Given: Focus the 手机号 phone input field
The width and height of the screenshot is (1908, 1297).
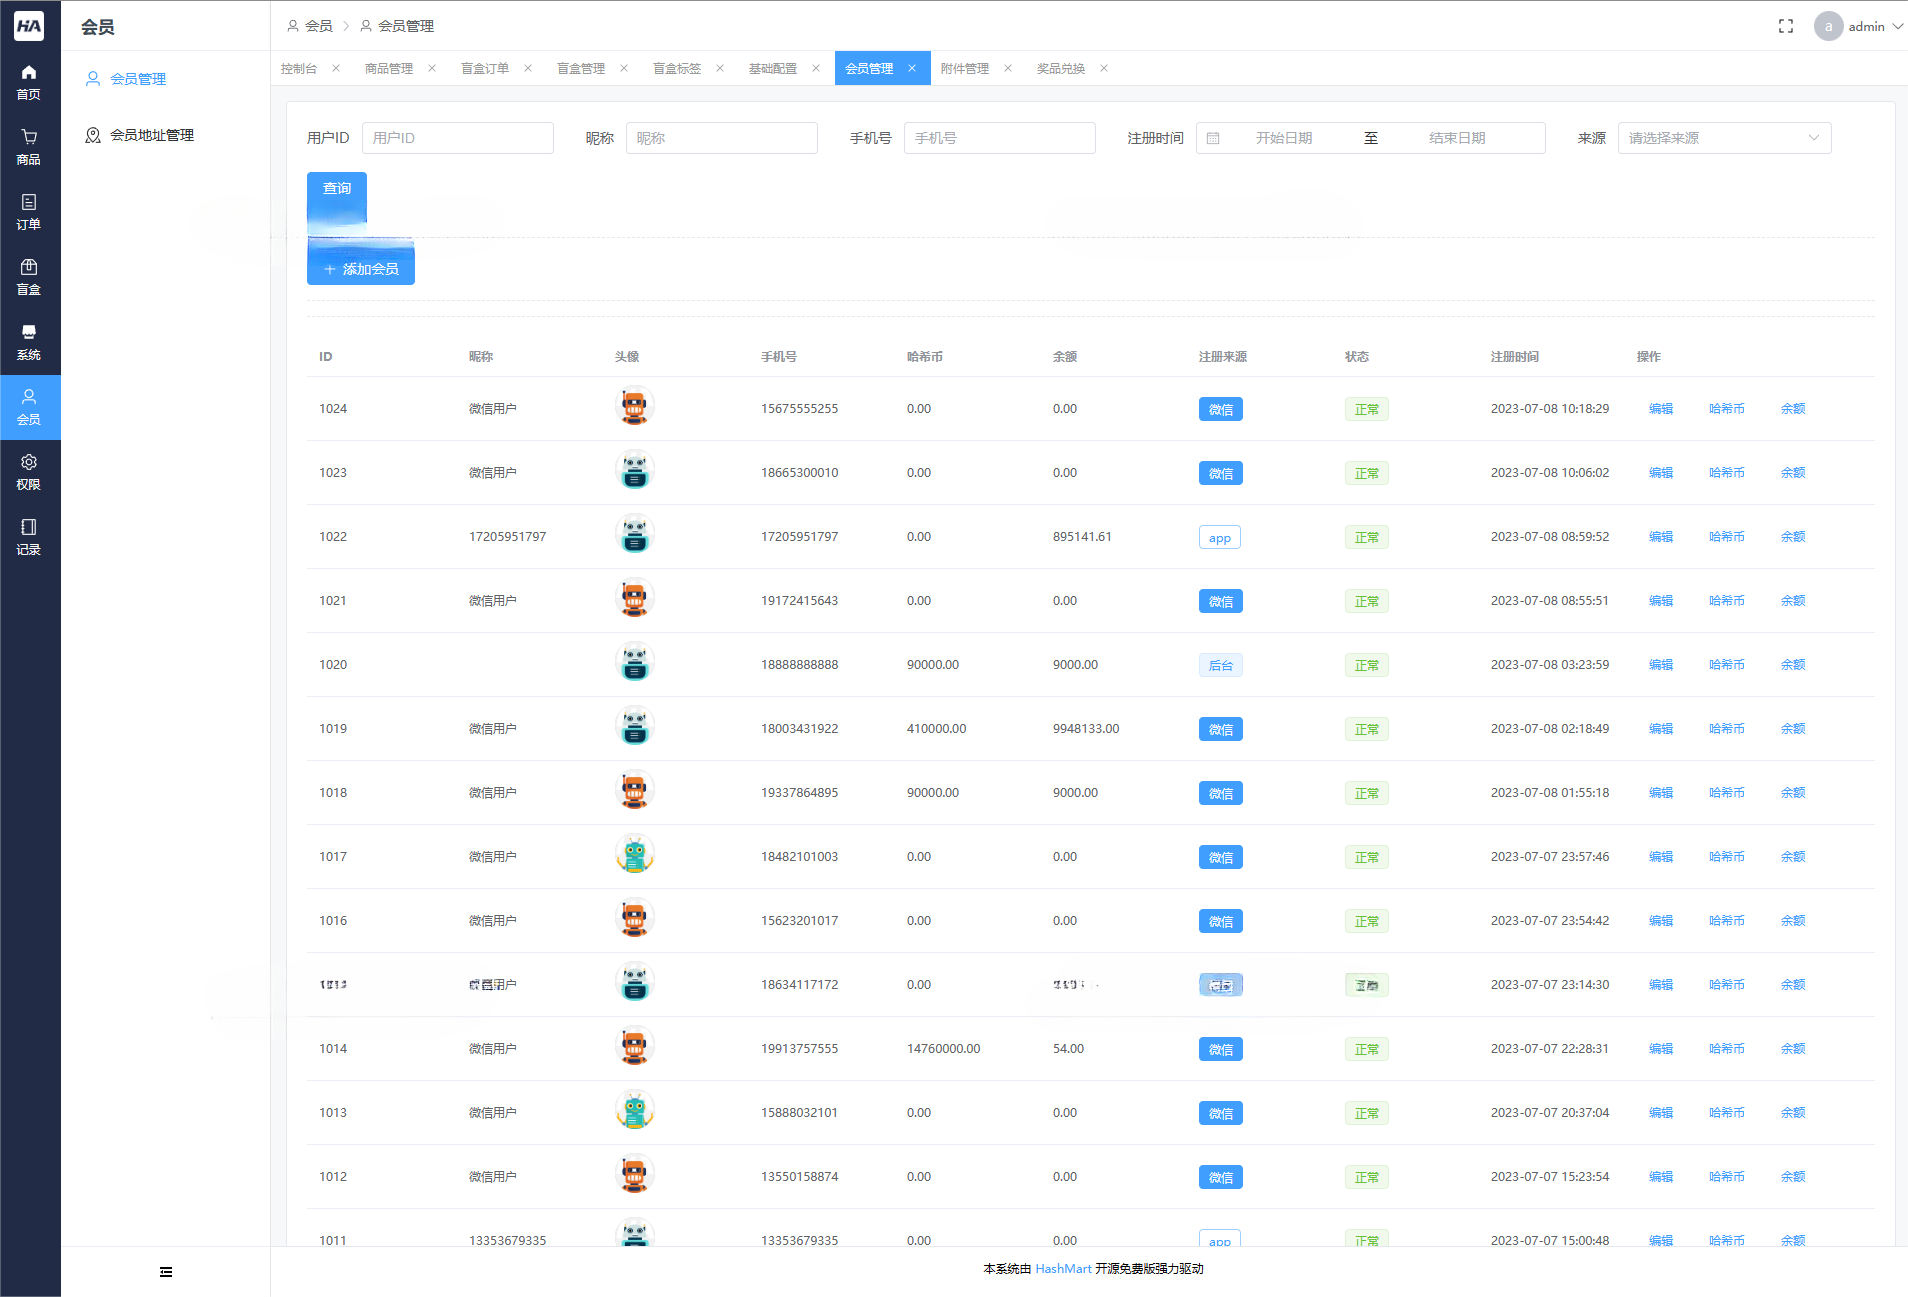Looking at the screenshot, I should tap(1000, 138).
